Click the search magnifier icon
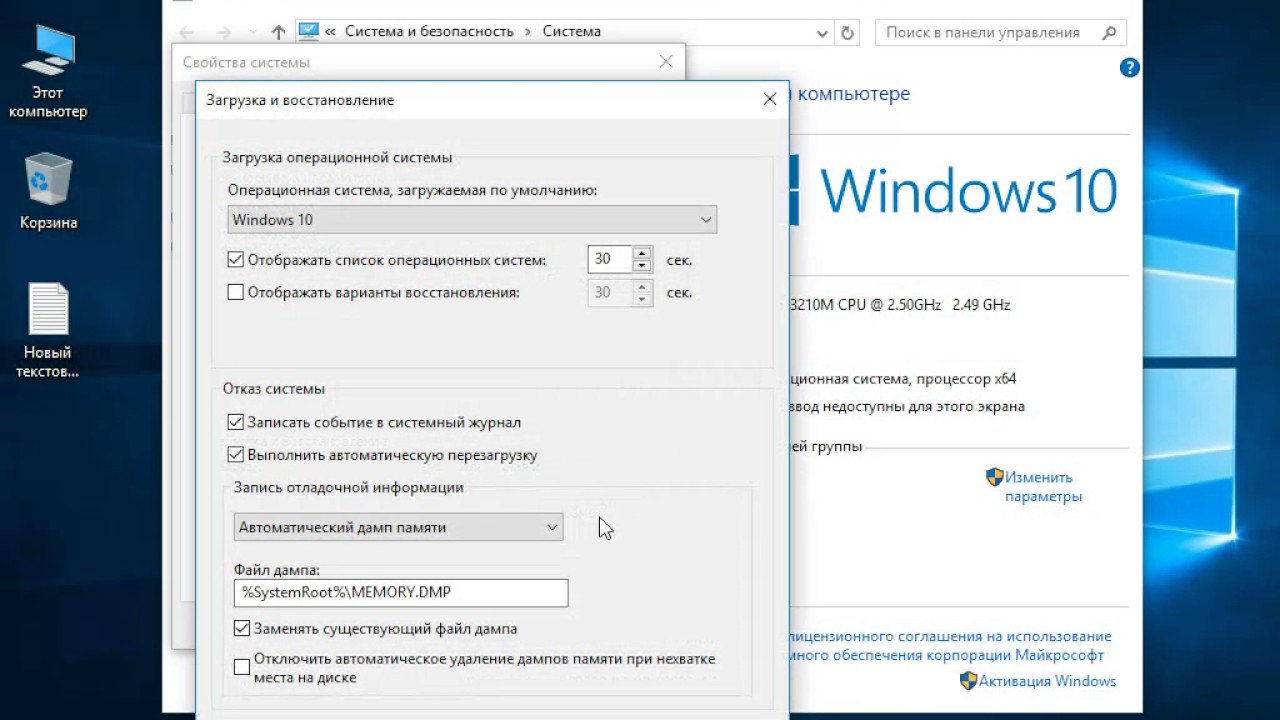 pyautogui.click(x=1108, y=32)
